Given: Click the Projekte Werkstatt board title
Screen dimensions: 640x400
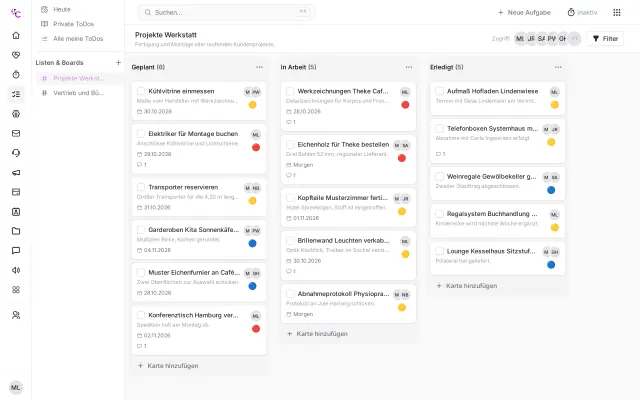Looking at the screenshot, I should [166, 35].
